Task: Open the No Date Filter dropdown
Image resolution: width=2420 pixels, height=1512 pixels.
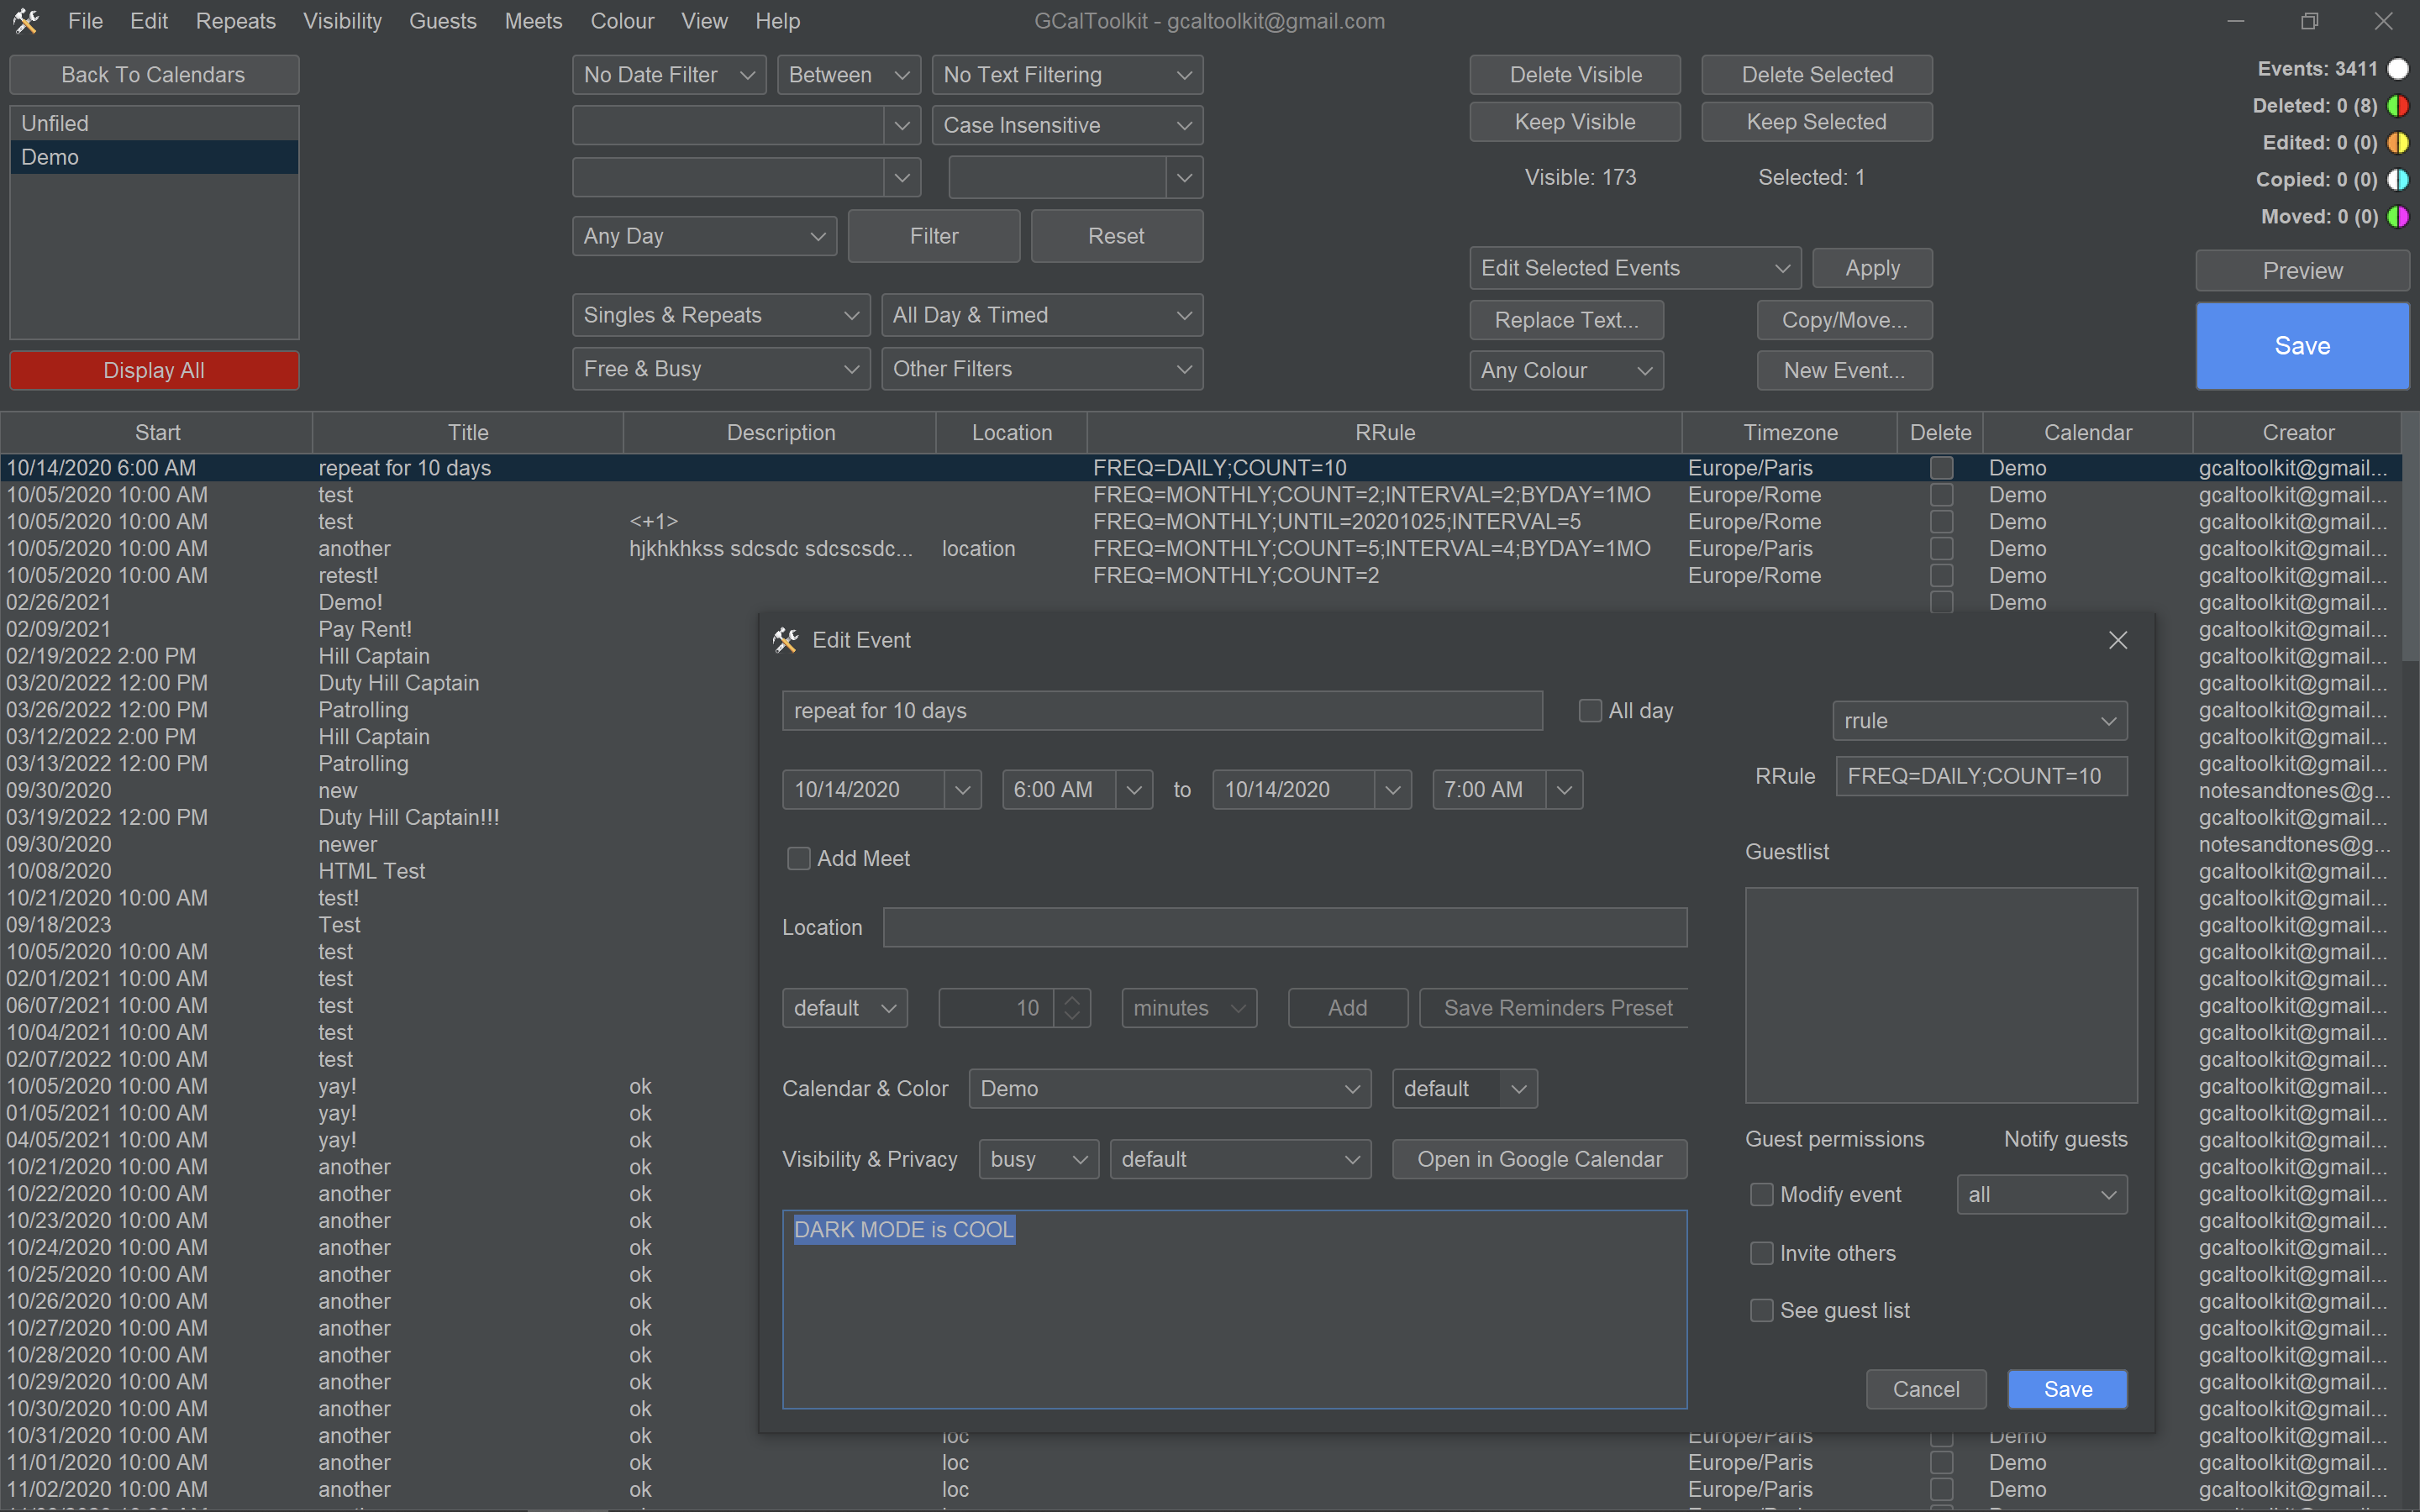Action: pyautogui.click(x=669, y=75)
